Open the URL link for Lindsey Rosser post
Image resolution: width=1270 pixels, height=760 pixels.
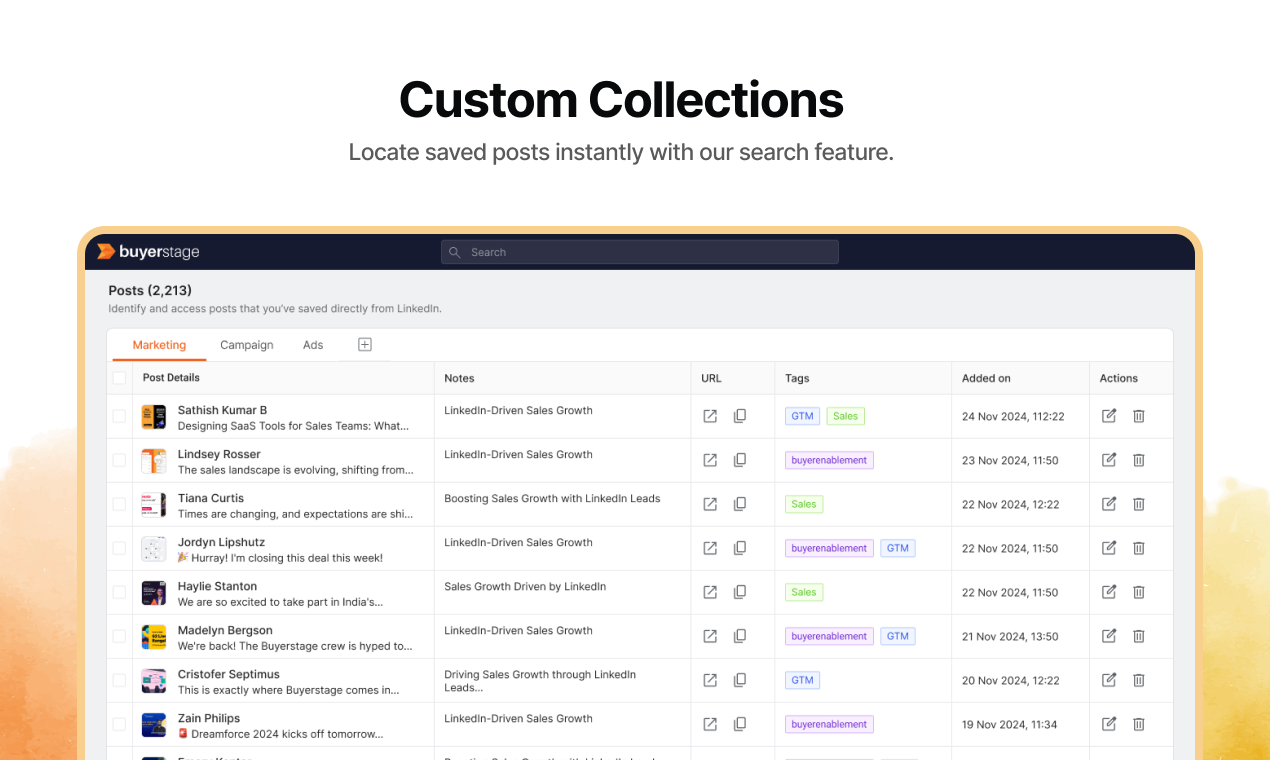(710, 460)
